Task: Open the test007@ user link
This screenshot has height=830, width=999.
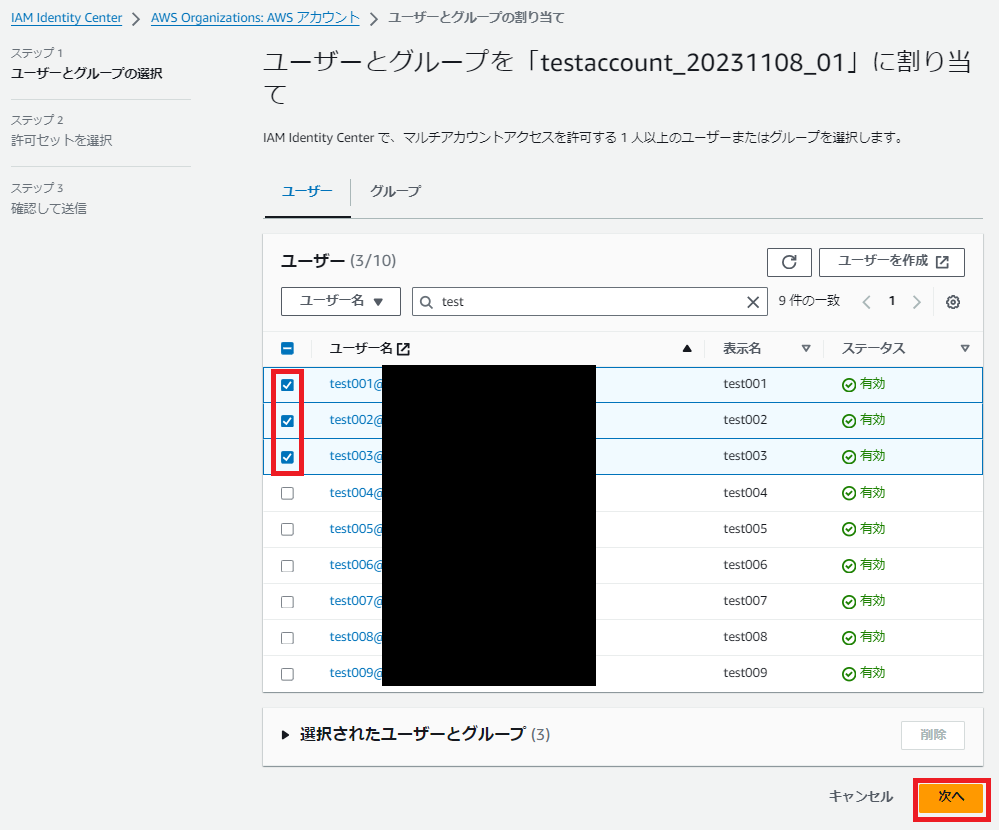Action: coord(356,601)
